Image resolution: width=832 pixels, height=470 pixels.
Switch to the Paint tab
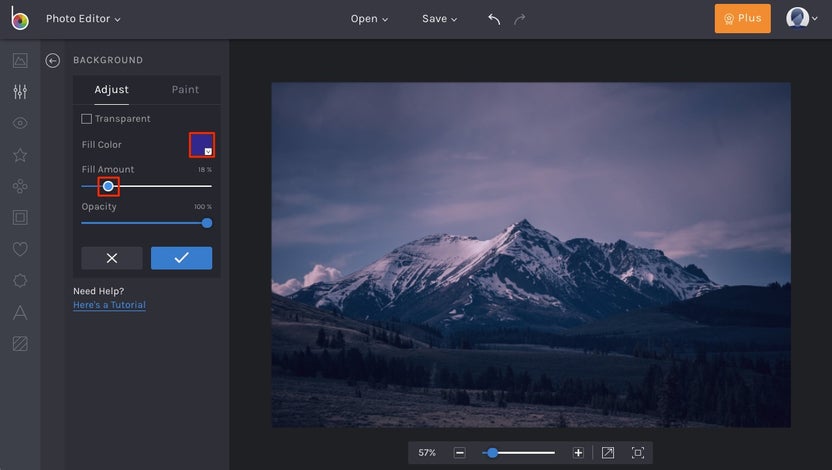185,90
